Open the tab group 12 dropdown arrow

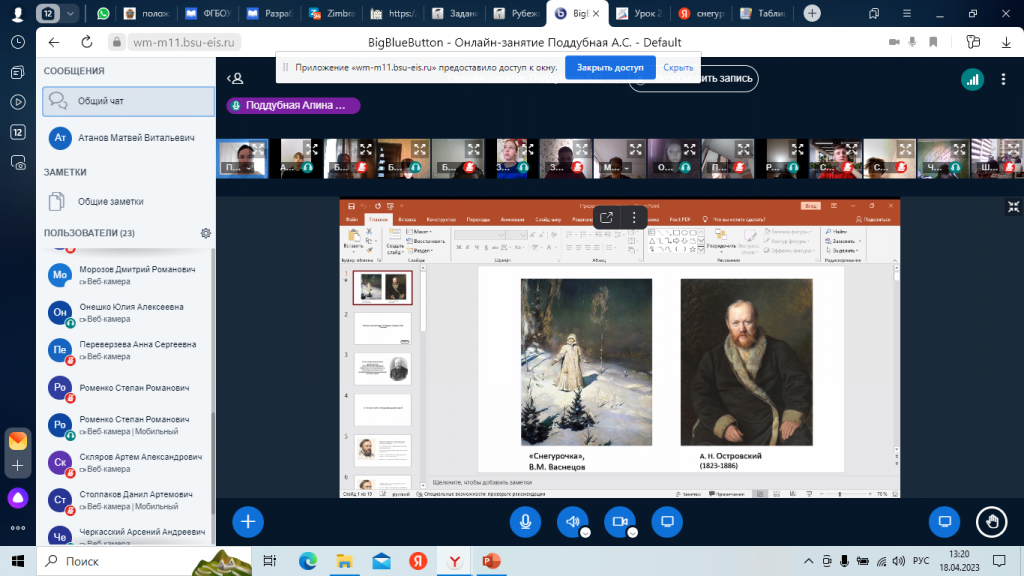(x=70, y=13)
